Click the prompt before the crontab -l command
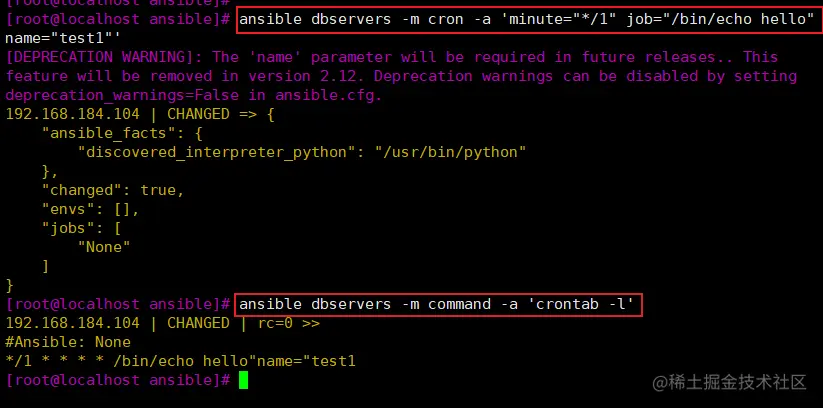This screenshot has height=408, width=823. (118, 304)
